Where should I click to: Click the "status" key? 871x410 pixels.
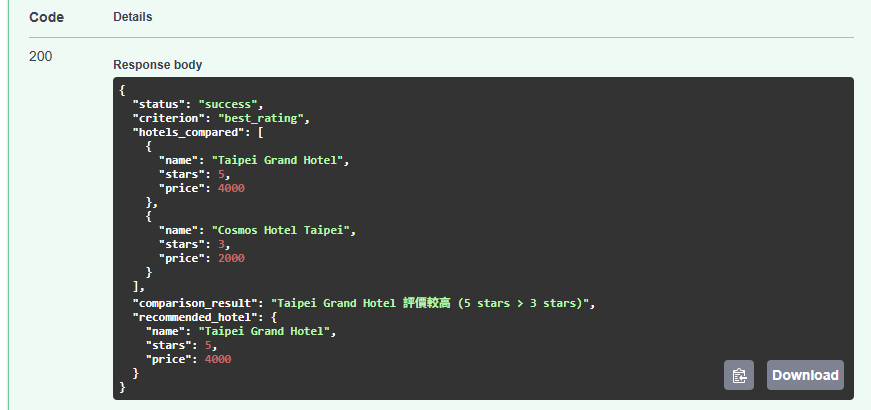pyautogui.click(x=162, y=104)
